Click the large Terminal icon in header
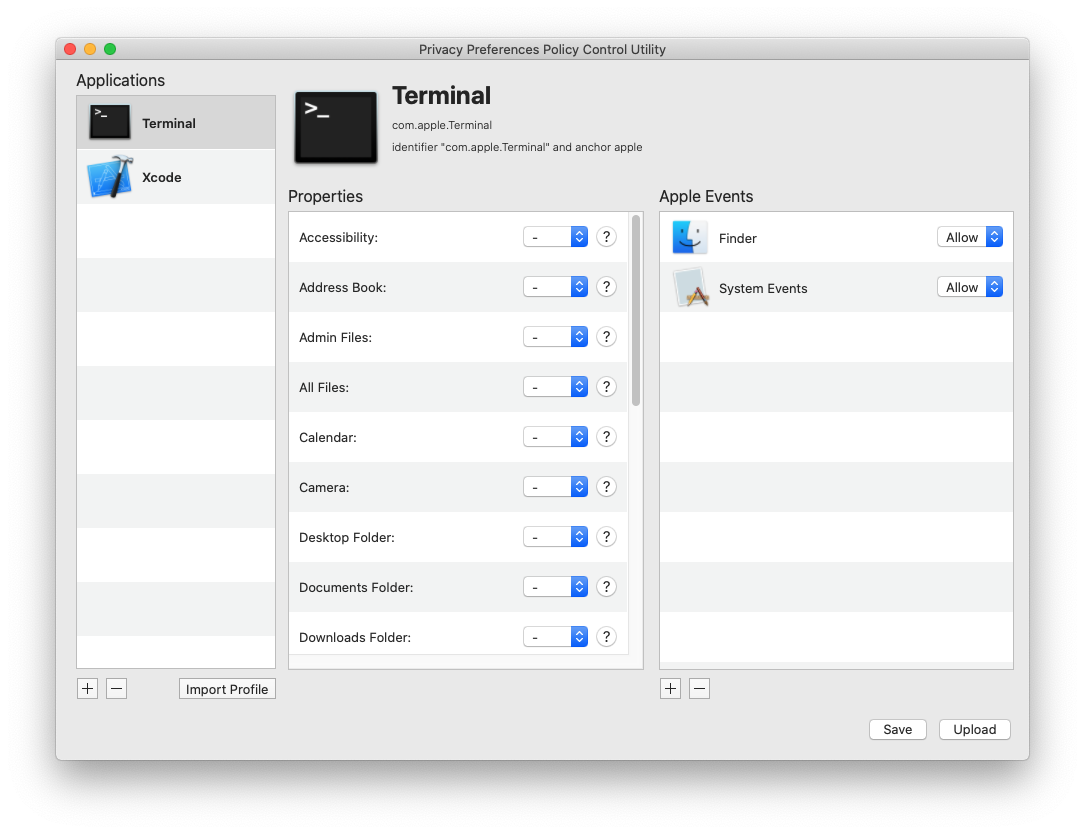 (x=335, y=127)
